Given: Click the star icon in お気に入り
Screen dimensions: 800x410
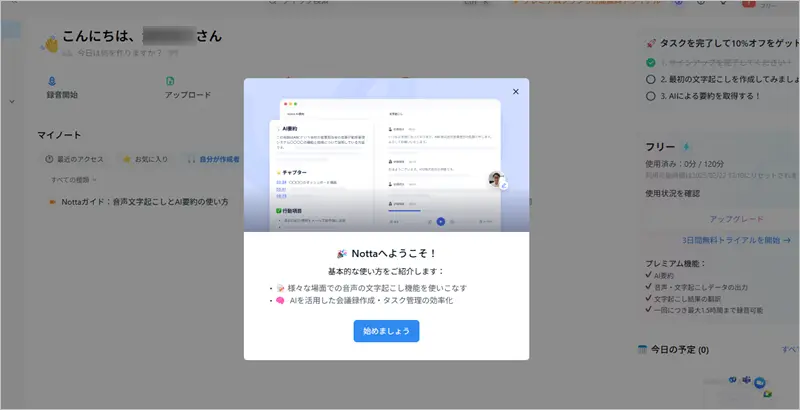Looking at the screenshot, I should point(127,159).
